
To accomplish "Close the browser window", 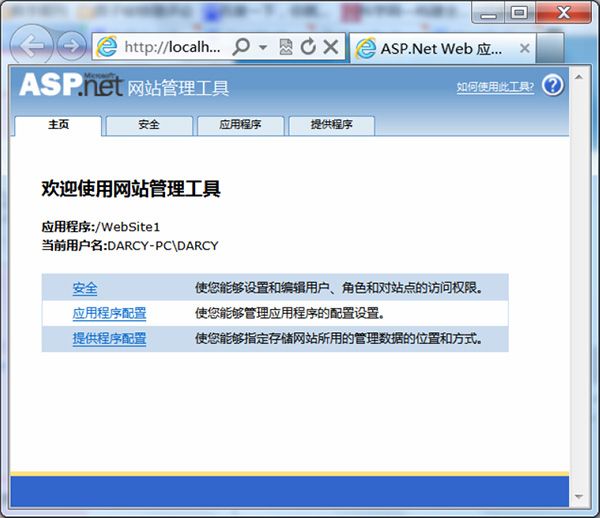I will (x=563, y=13).
